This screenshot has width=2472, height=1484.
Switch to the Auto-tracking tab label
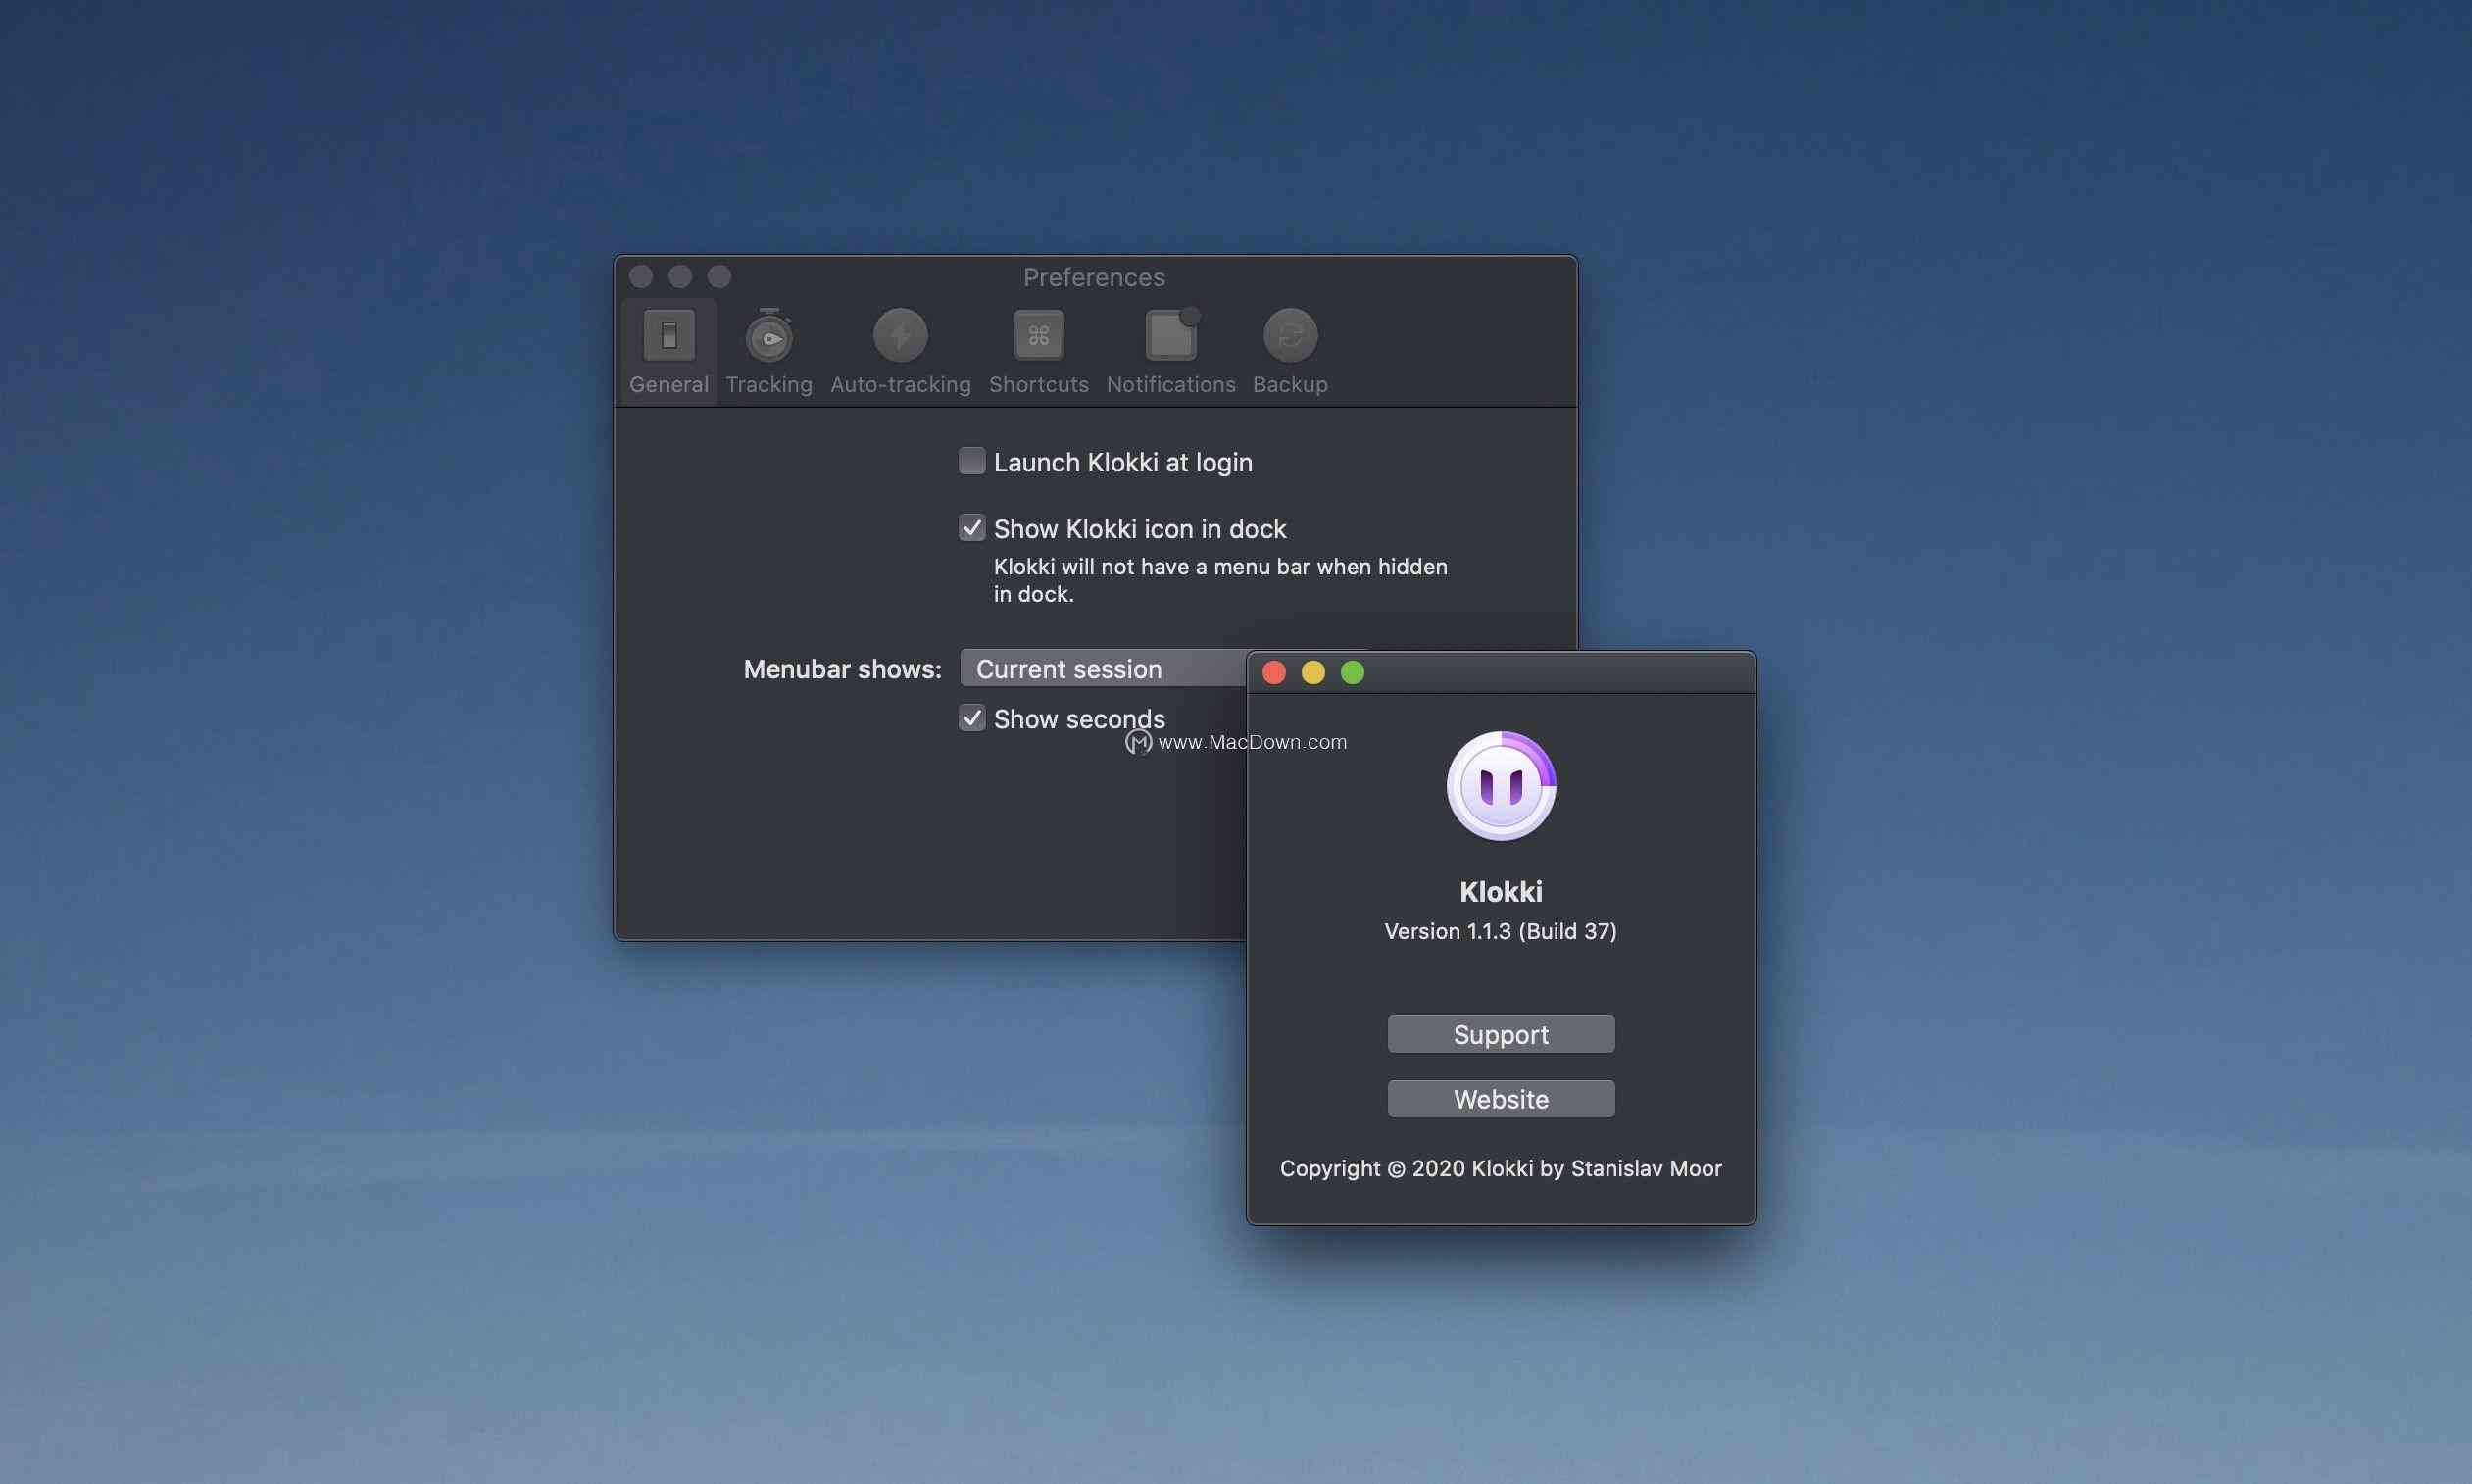900,385
